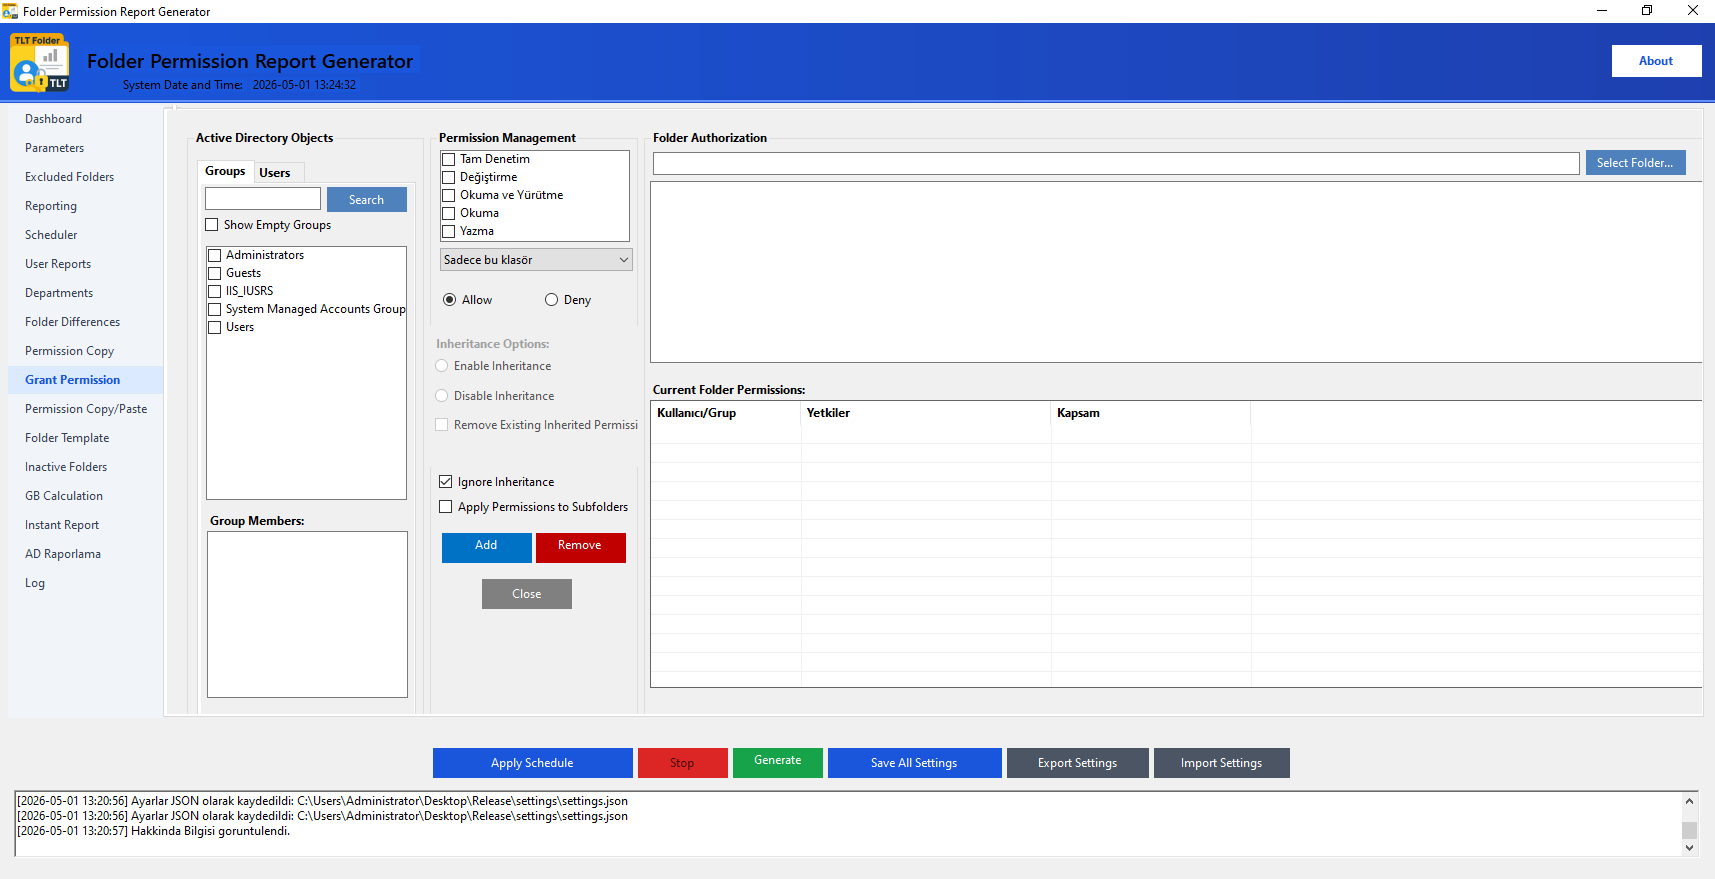Tick the Değiştirme permission
The image size is (1715, 879).
tap(448, 177)
